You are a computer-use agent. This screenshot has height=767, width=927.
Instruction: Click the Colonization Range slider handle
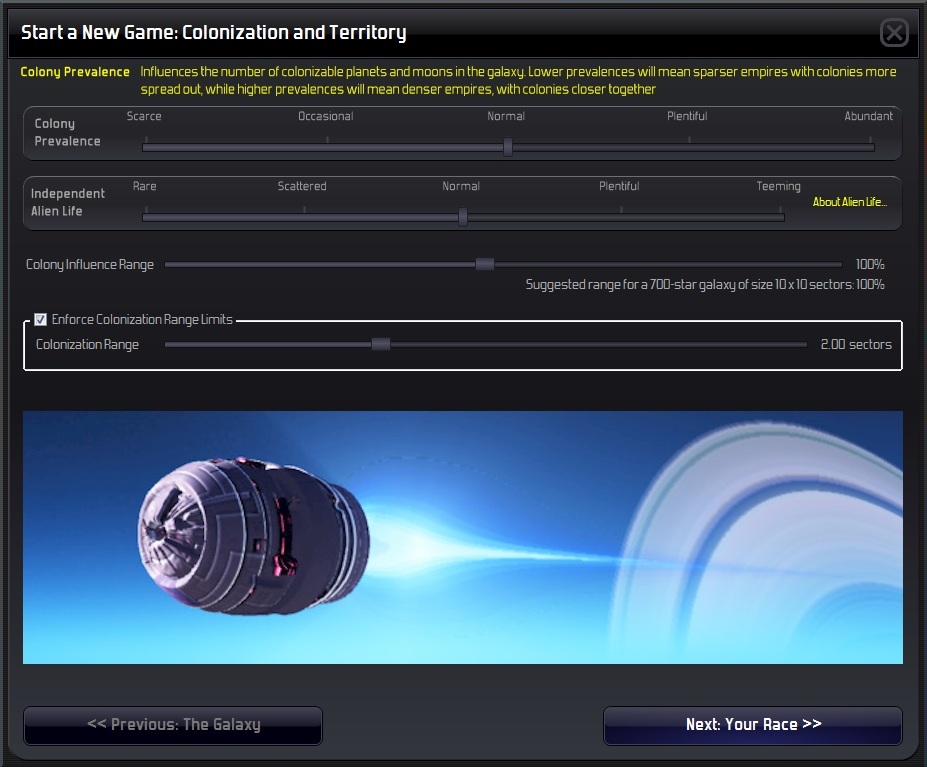coord(381,344)
